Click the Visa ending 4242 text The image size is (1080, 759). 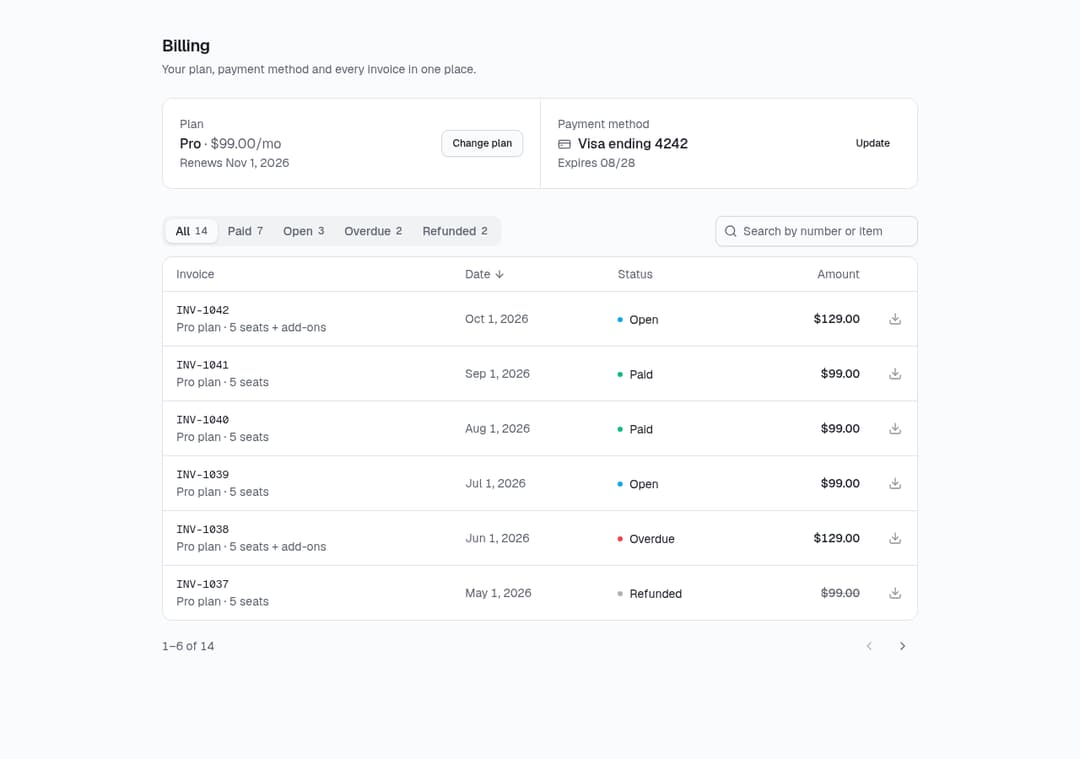pyautogui.click(x=632, y=143)
